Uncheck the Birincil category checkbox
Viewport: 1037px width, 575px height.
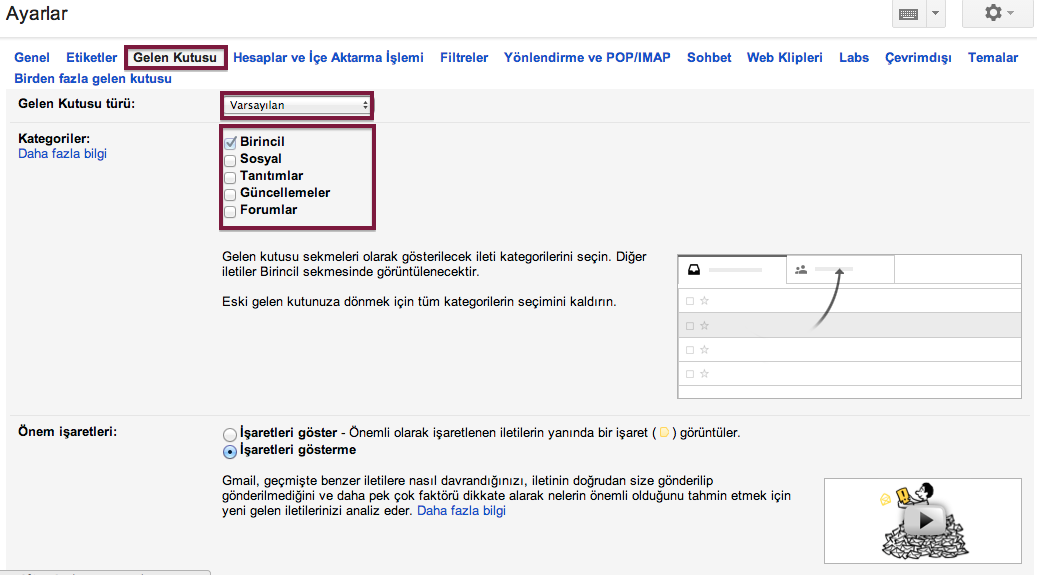(230, 142)
